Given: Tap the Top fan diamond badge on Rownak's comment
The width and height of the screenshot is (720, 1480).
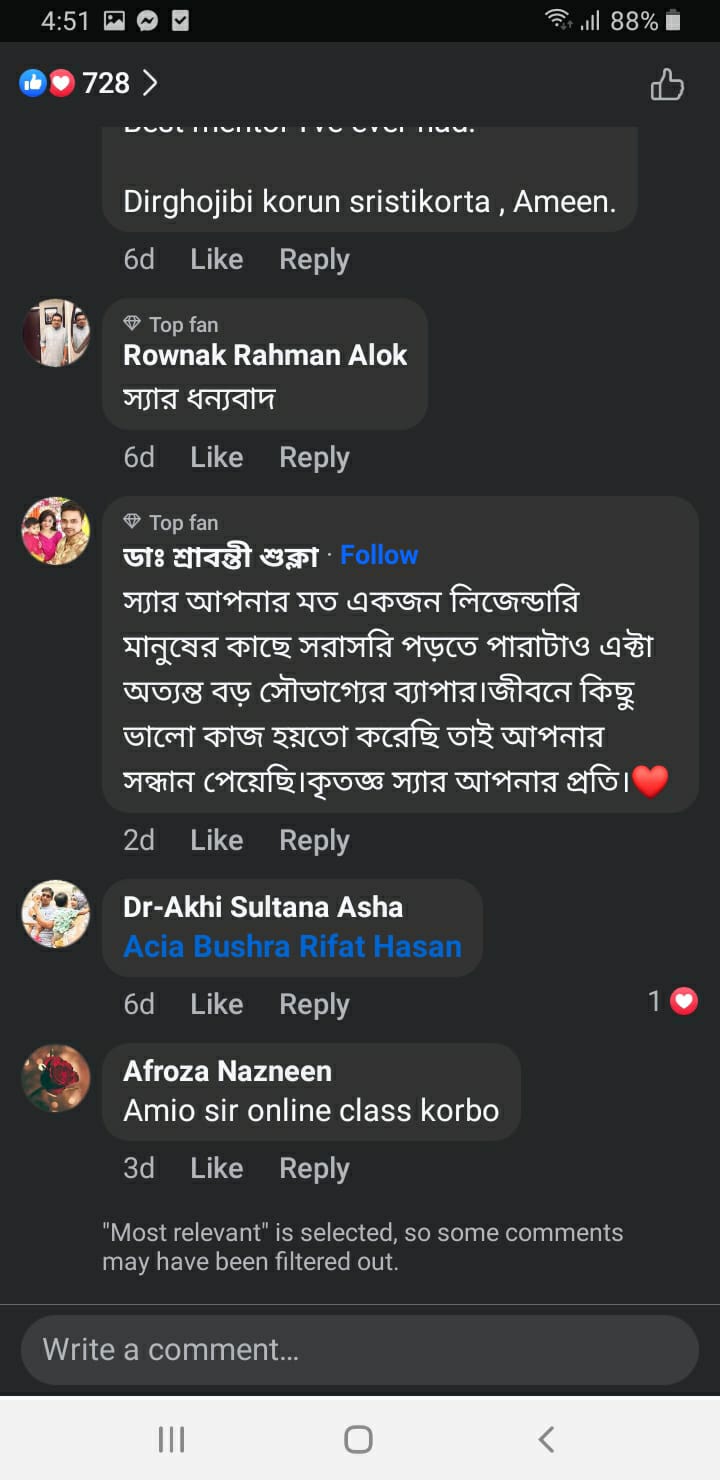Looking at the screenshot, I should point(132,324).
